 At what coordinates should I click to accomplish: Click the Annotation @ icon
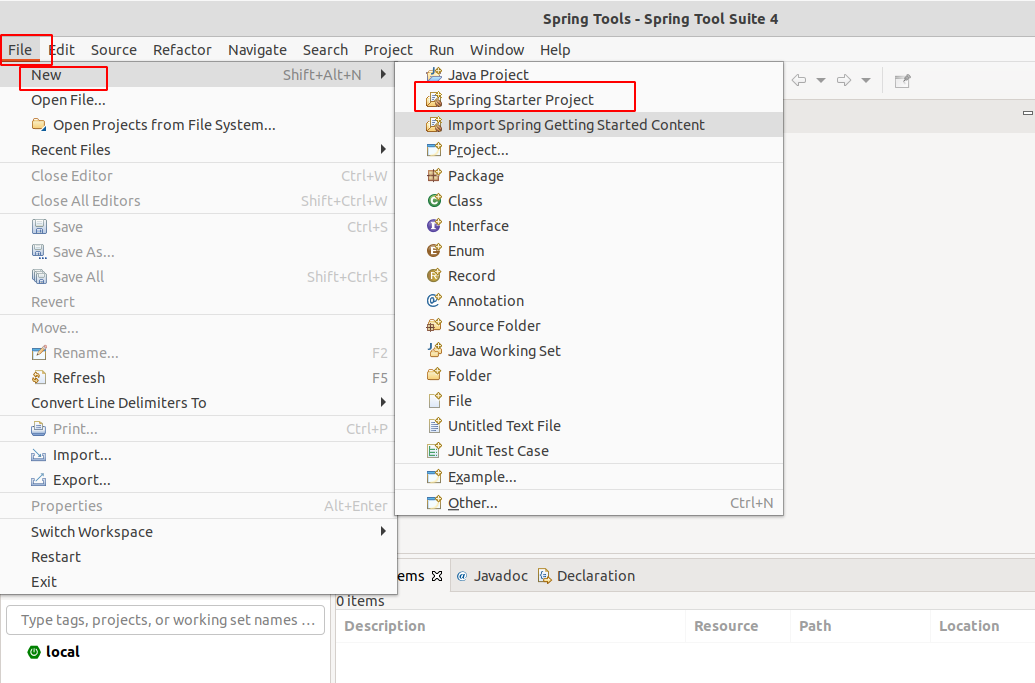click(434, 301)
